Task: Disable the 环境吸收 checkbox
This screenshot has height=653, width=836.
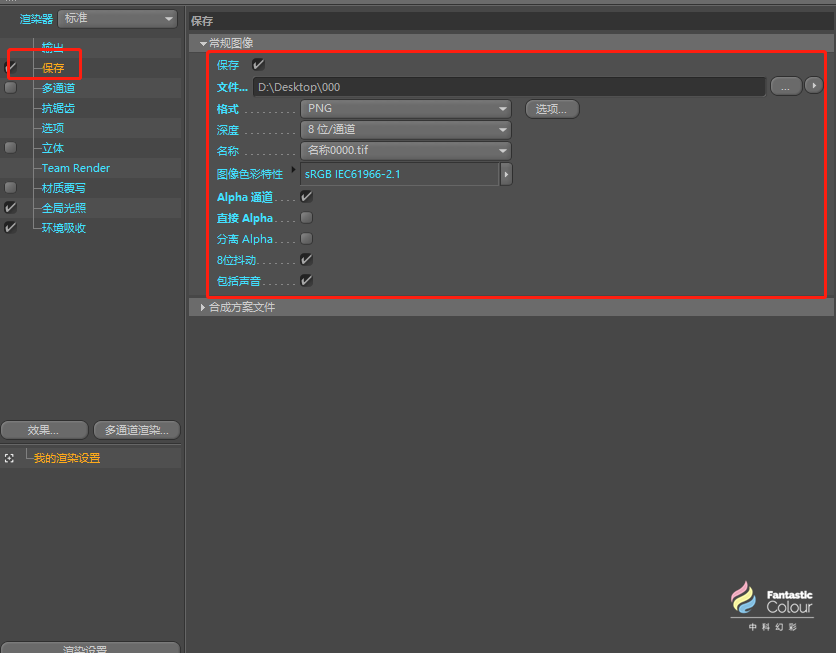Action: pos(10,228)
